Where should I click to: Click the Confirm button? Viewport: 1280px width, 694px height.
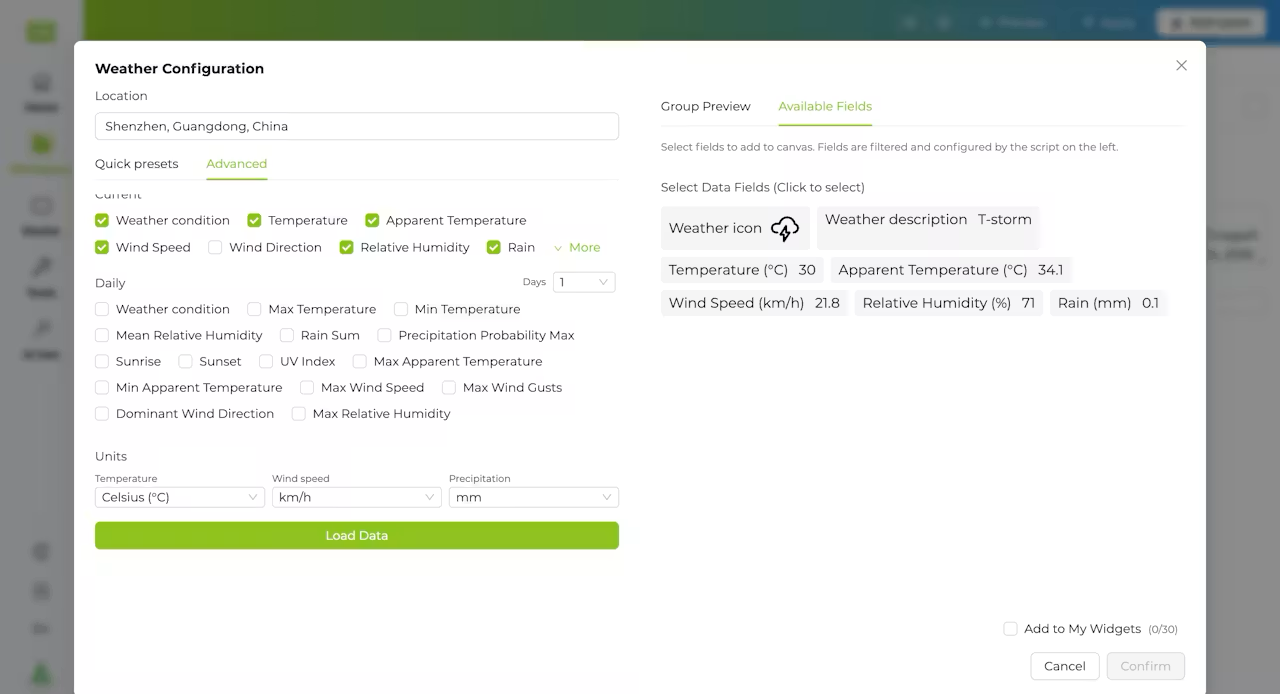click(1145, 666)
